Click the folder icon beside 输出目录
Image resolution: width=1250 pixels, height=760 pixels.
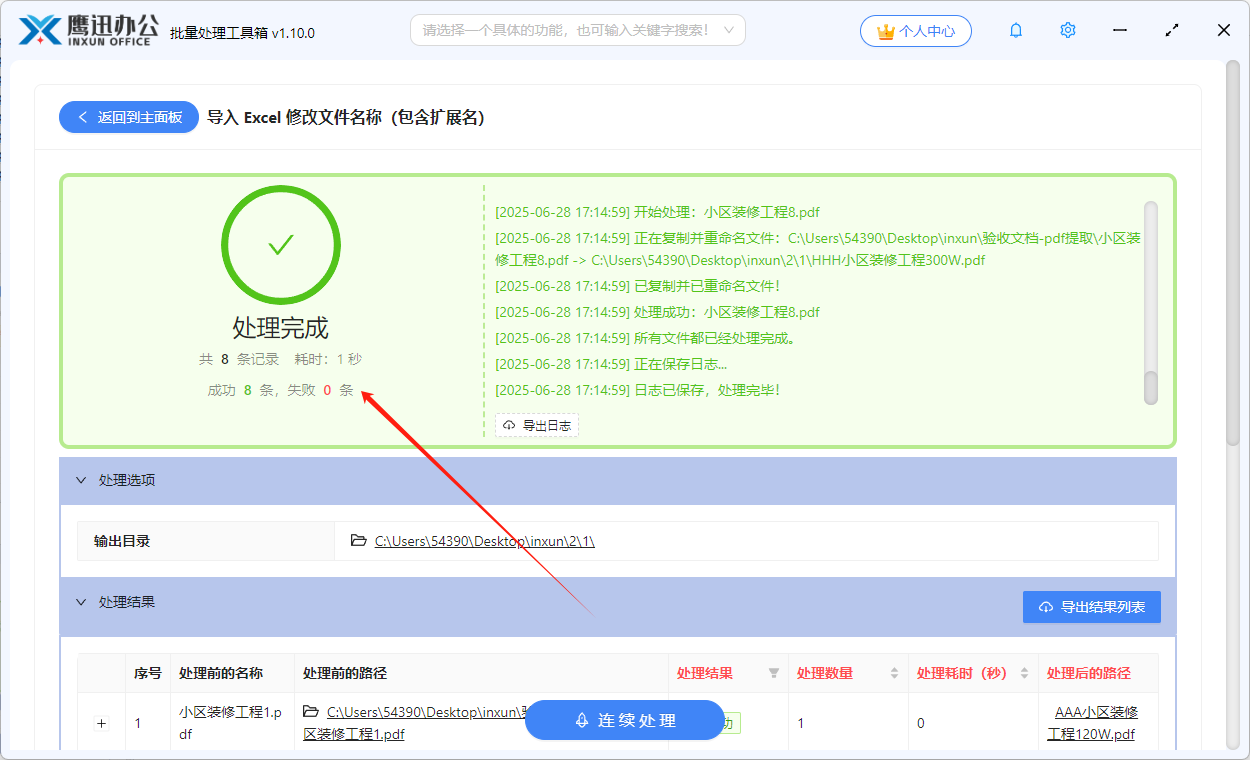(x=357, y=541)
